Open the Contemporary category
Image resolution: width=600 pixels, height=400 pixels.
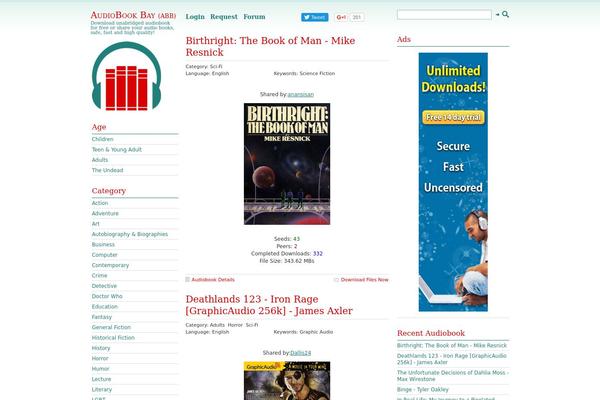pyautogui.click(x=110, y=265)
